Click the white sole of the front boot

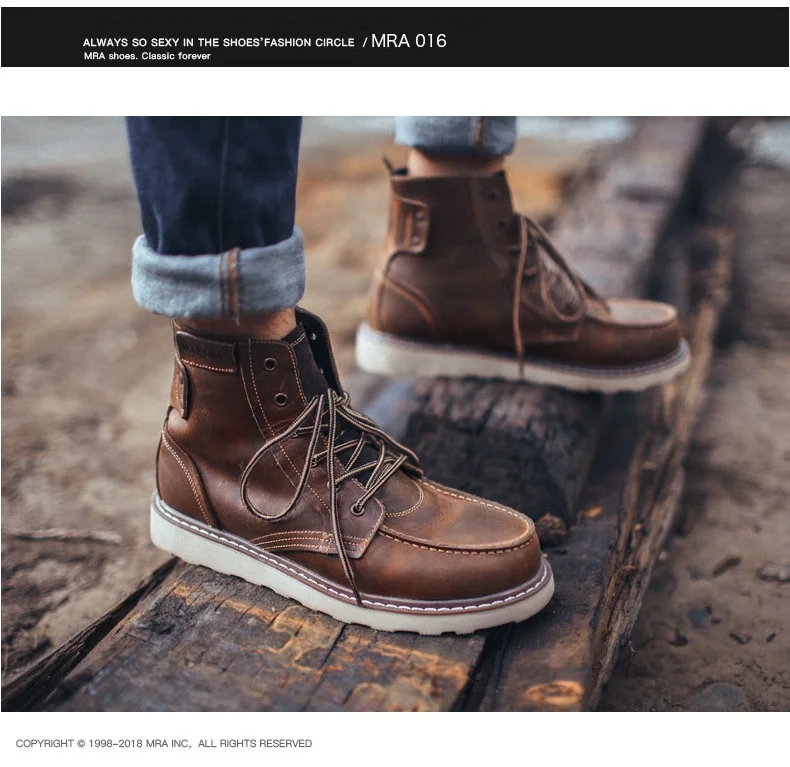348,585
